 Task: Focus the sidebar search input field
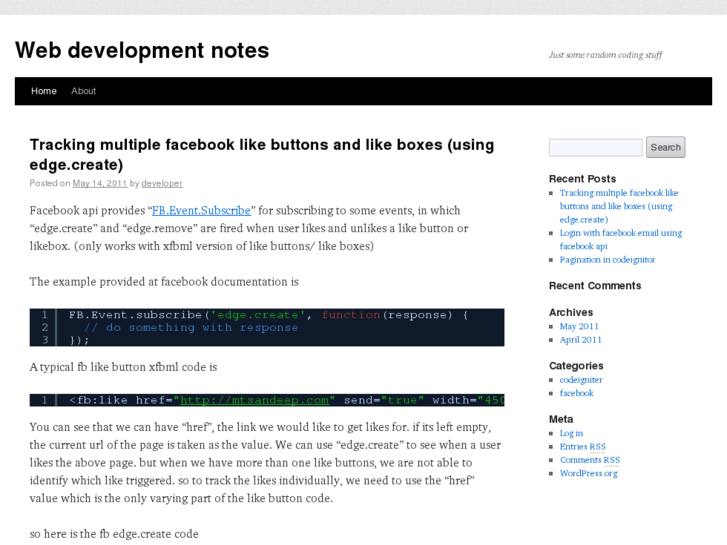click(x=595, y=147)
